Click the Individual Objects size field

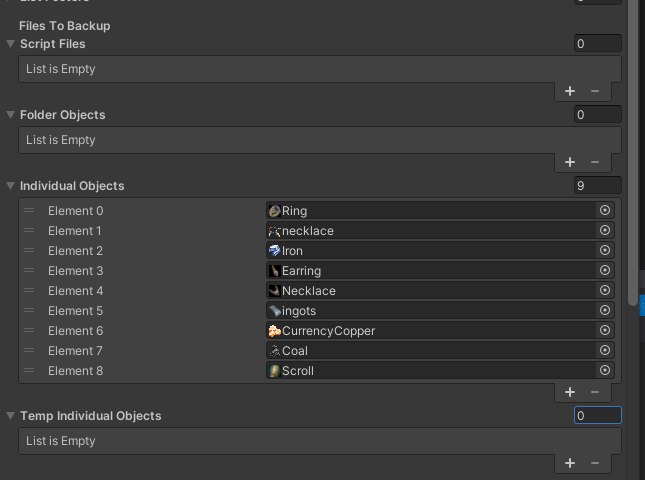[x=597, y=186]
